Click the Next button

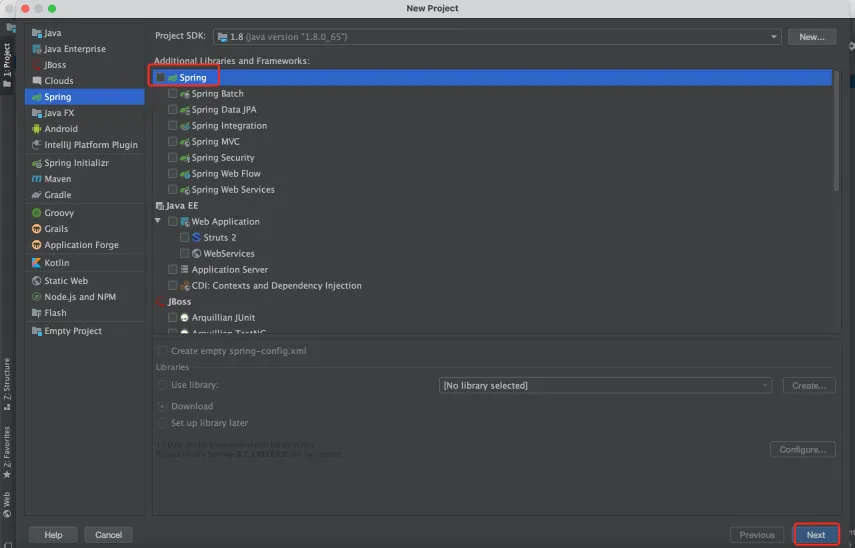(816, 535)
